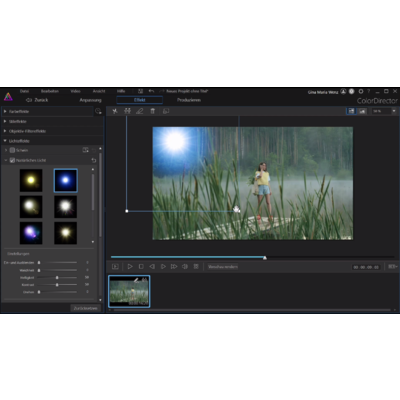Click the undo arrow in the title bar
400x400 pixels.
pos(151,91)
